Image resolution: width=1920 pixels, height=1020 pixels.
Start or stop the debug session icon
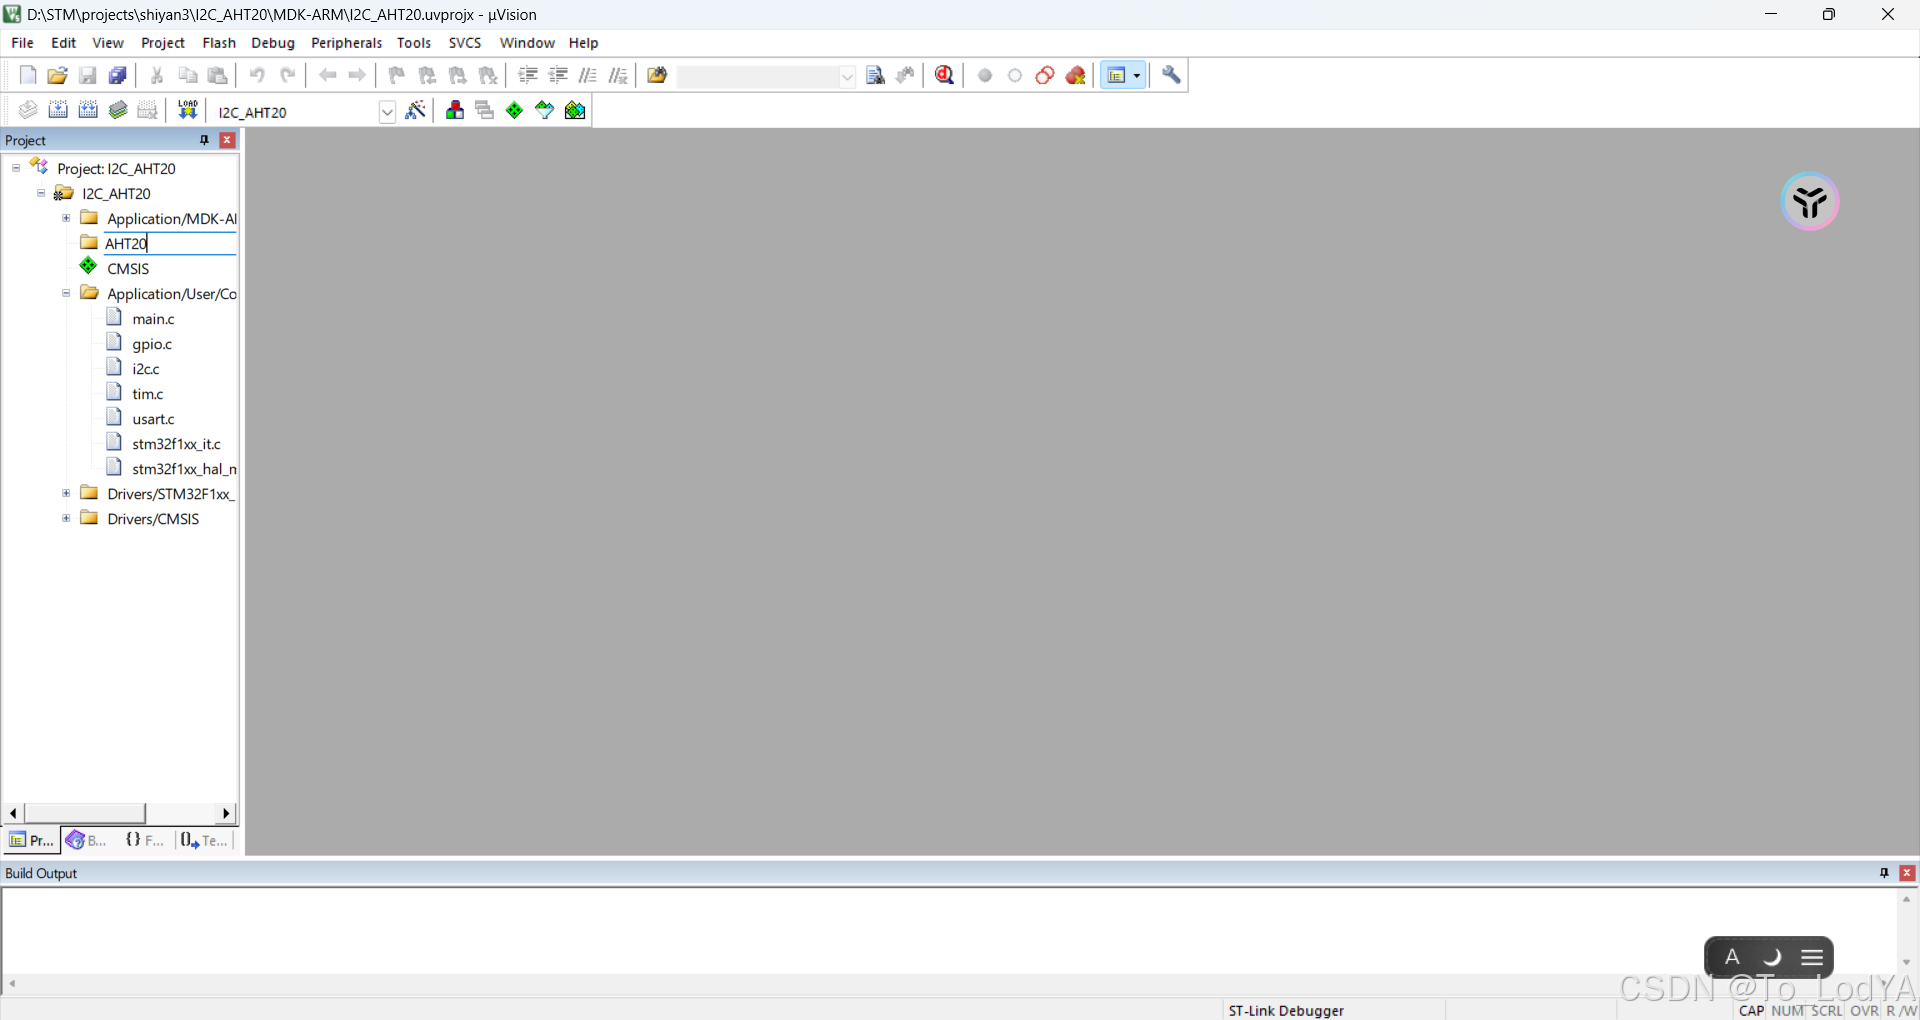(x=945, y=75)
